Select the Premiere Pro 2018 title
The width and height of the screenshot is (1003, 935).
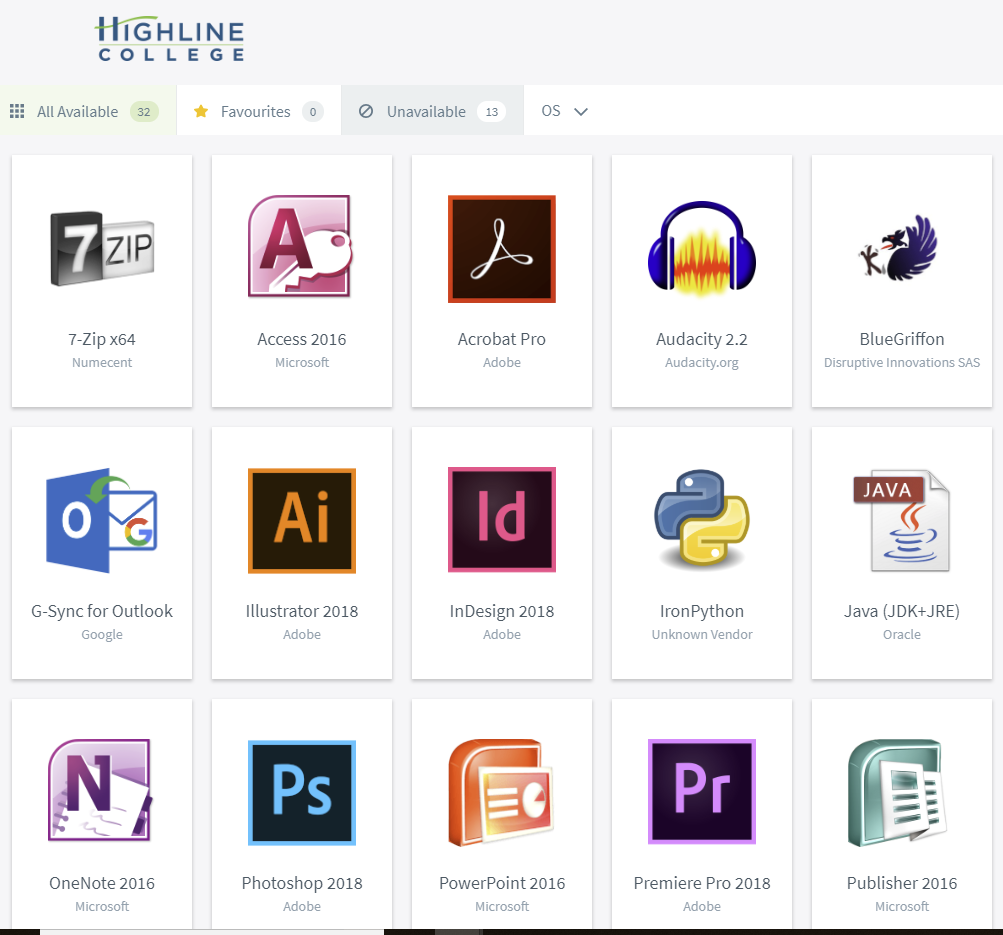pyautogui.click(x=702, y=883)
